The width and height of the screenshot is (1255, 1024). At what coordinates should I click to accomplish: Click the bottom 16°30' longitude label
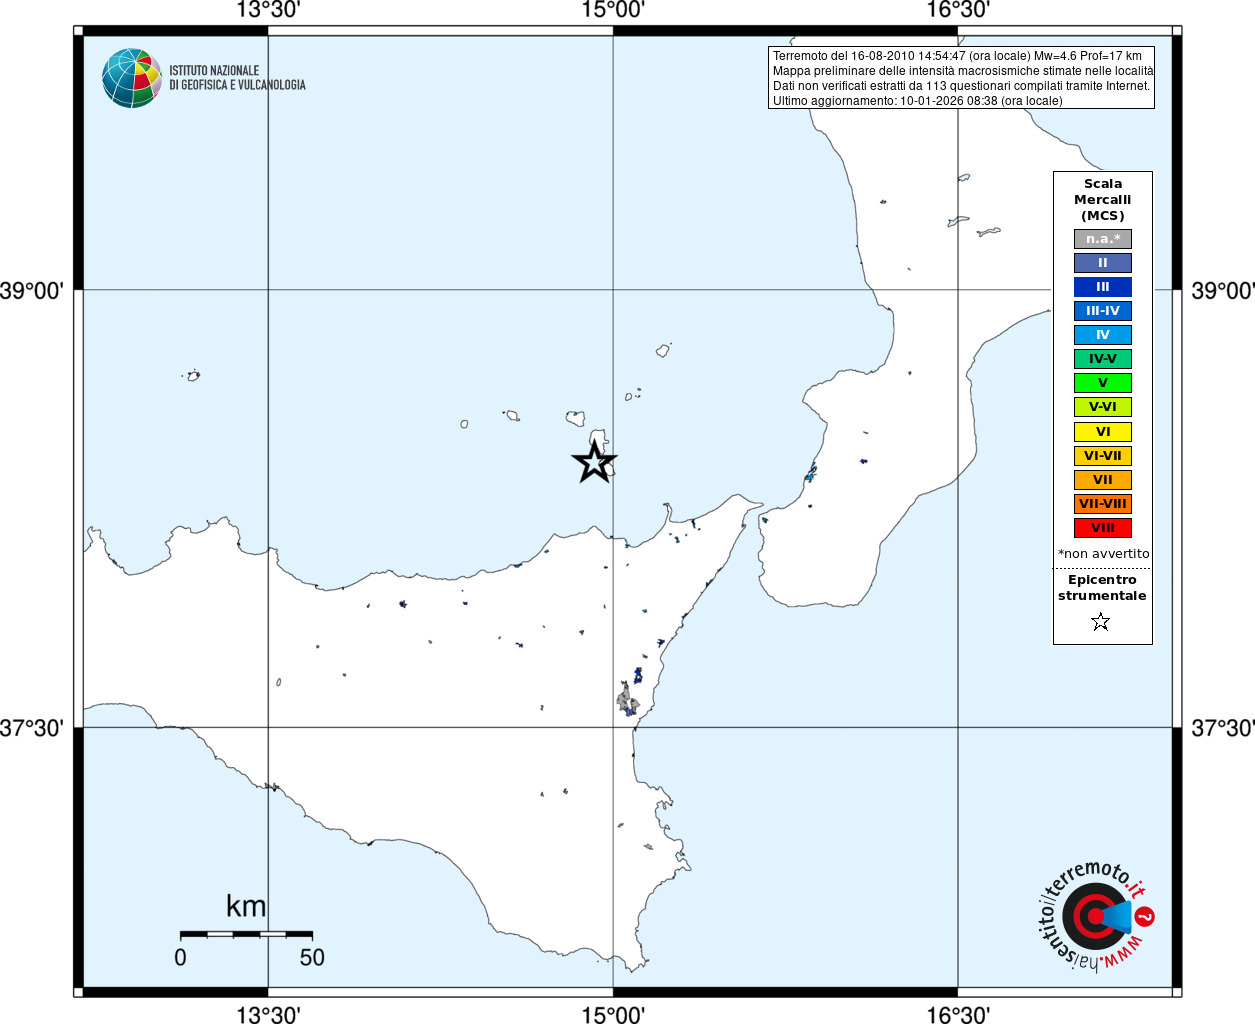tap(957, 1015)
